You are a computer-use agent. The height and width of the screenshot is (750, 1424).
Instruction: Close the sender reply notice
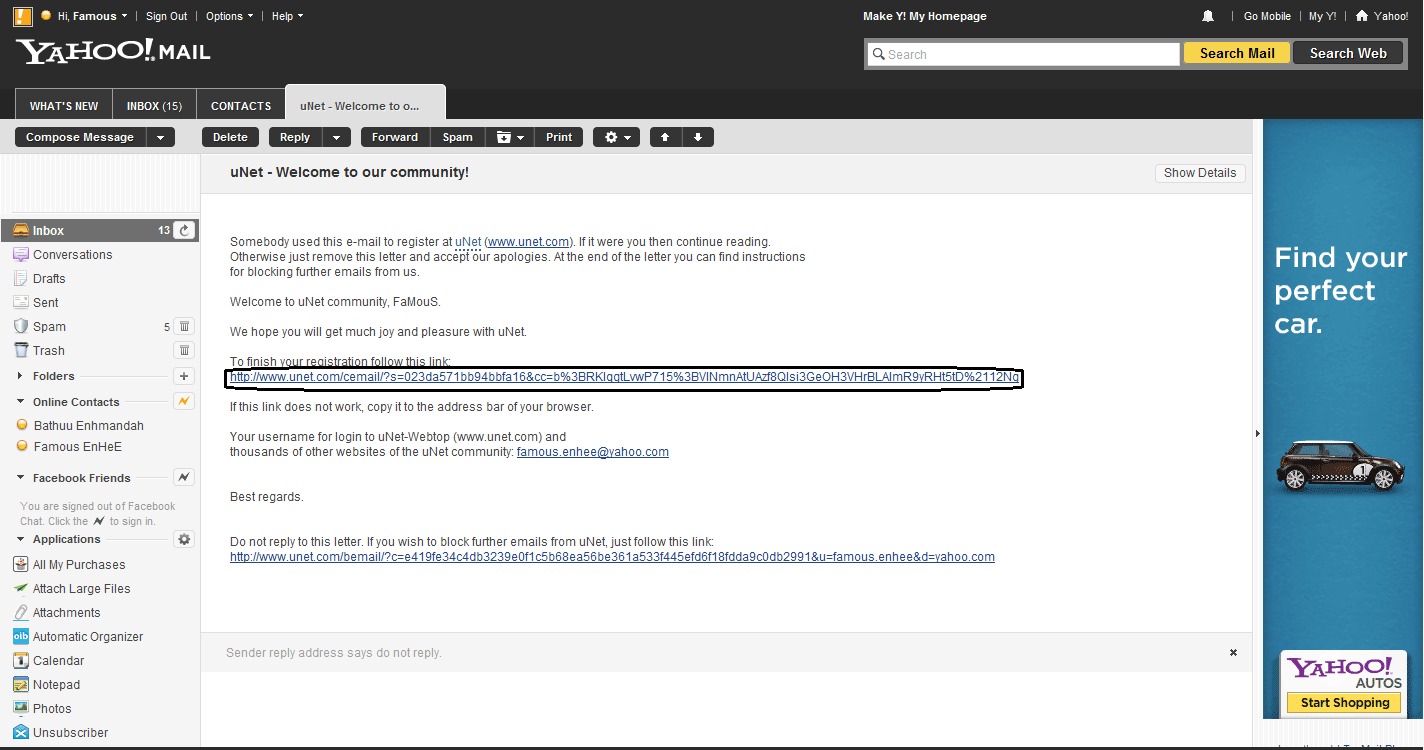click(x=1233, y=652)
